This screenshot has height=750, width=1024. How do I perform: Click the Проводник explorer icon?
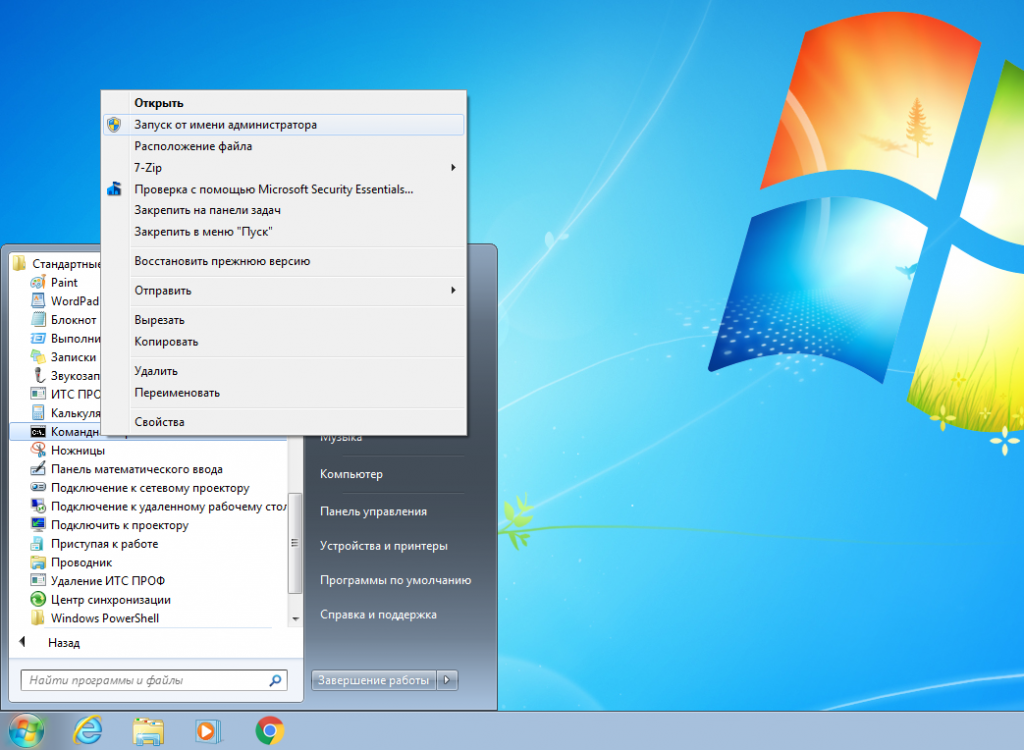(x=38, y=562)
